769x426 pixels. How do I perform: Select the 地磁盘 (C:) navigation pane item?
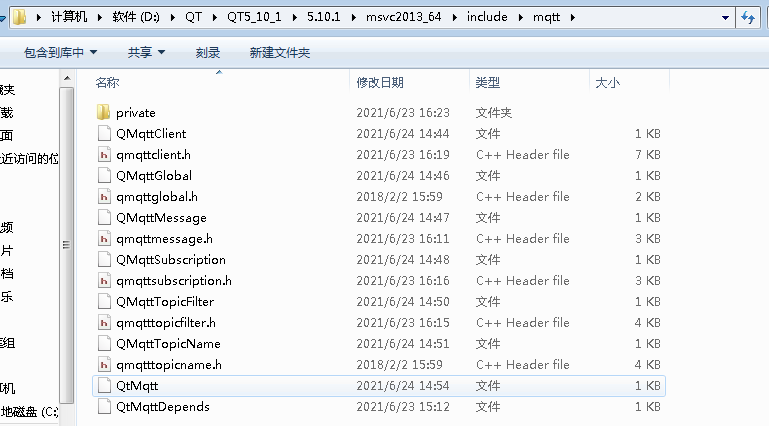[x=29, y=412]
